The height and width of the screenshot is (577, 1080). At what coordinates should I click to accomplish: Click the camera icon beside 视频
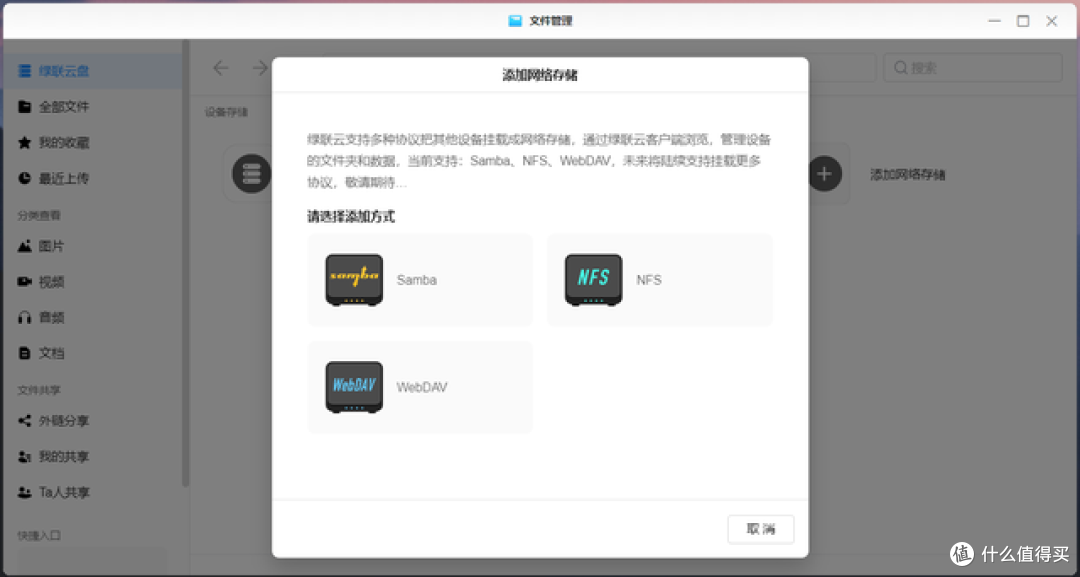[25, 282]
